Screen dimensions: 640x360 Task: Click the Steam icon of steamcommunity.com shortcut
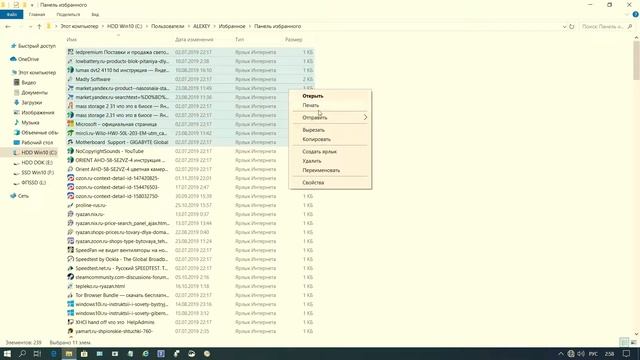click(70, 277)
